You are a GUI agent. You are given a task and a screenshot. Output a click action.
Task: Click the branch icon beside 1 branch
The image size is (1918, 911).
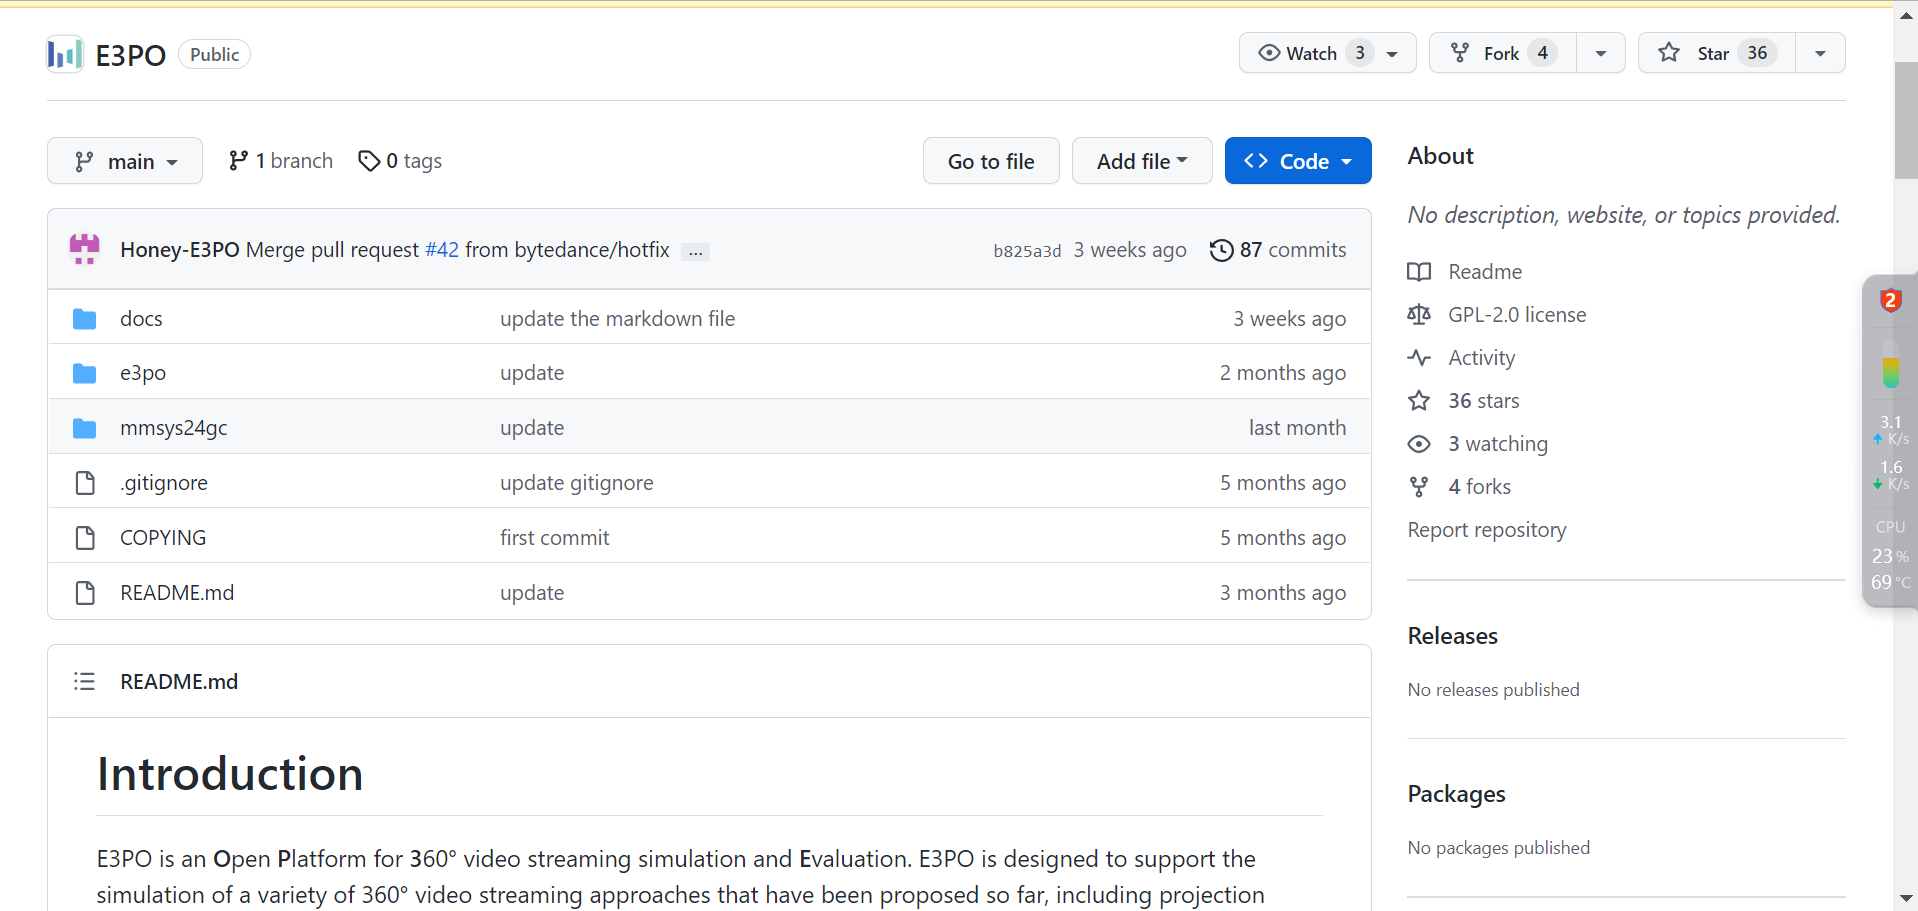(238, 161)
